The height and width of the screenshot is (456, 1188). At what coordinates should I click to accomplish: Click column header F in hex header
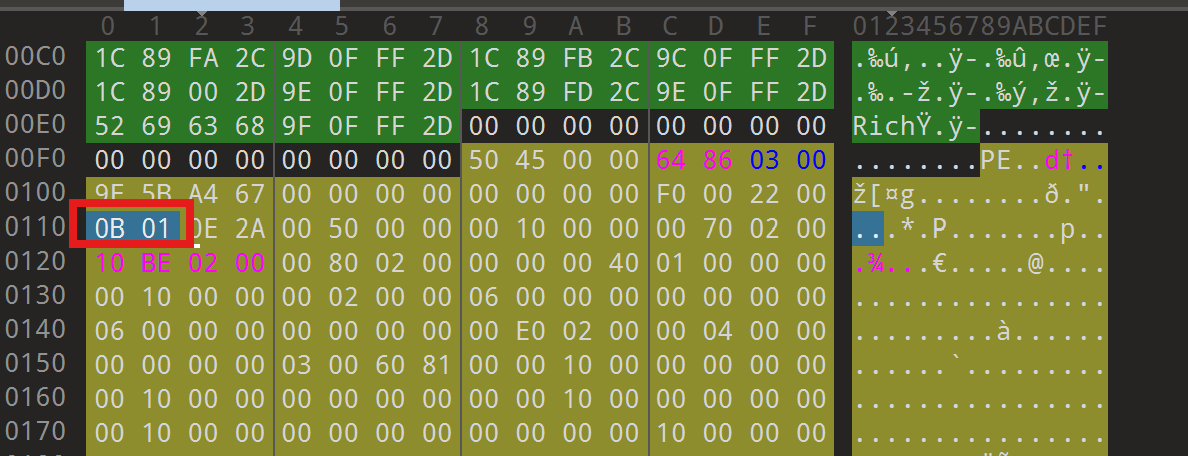(x=810, y=24)
